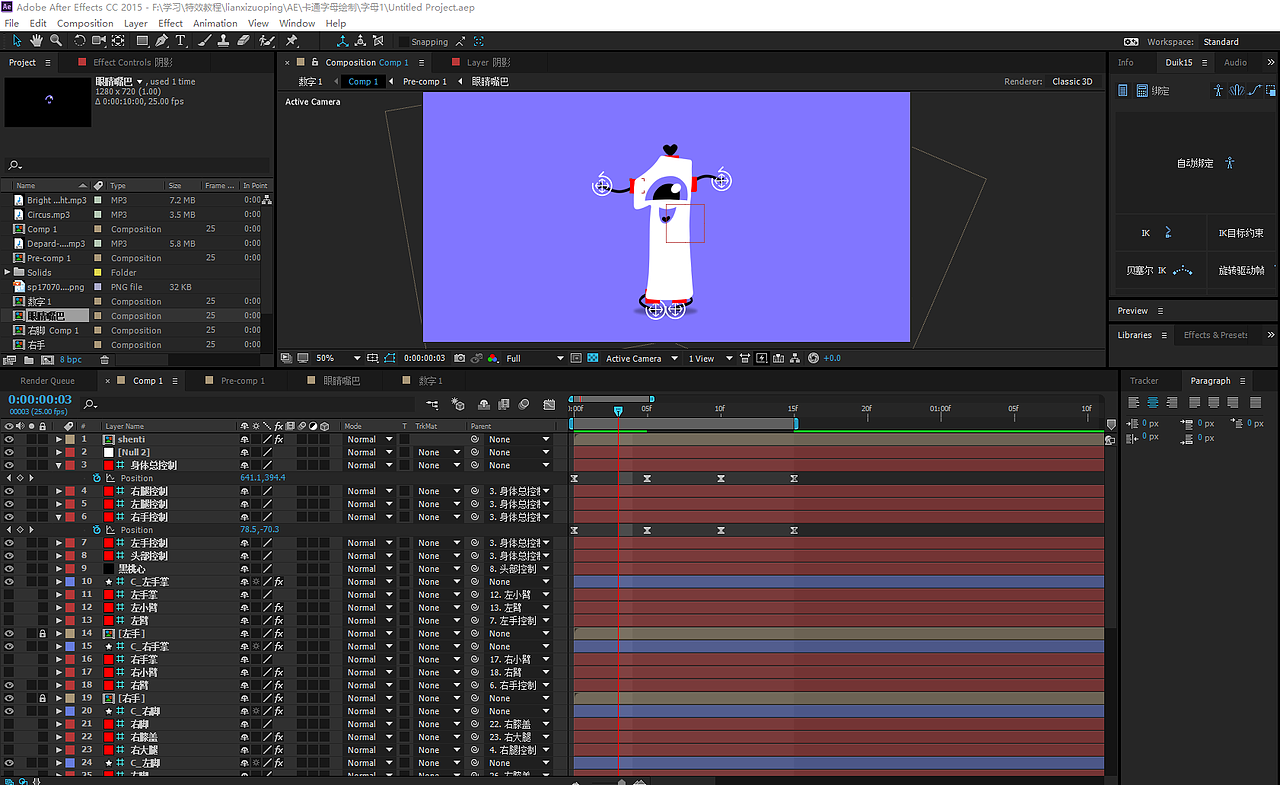Screen dimensions: 1280x785
Task: Switch to the Effect Controls tab
Action: [x=132, y=62]
